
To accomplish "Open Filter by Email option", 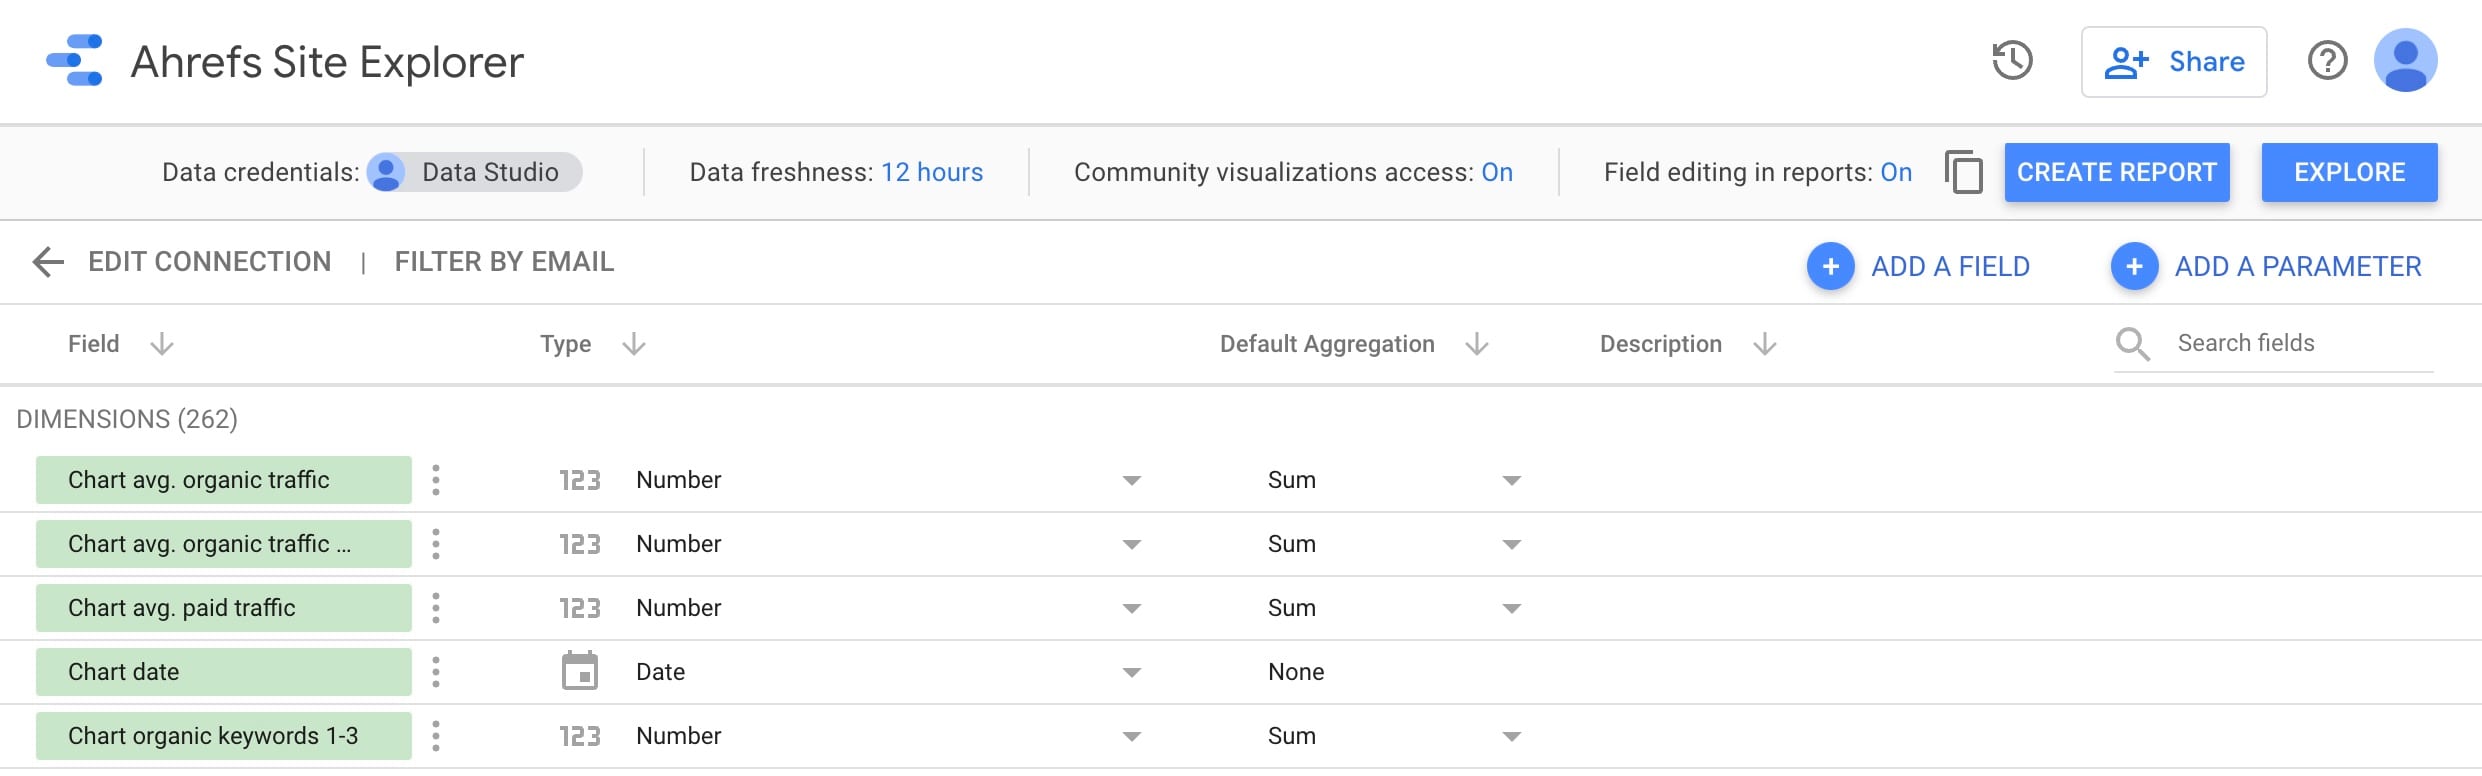I will [x=504, y=262].
